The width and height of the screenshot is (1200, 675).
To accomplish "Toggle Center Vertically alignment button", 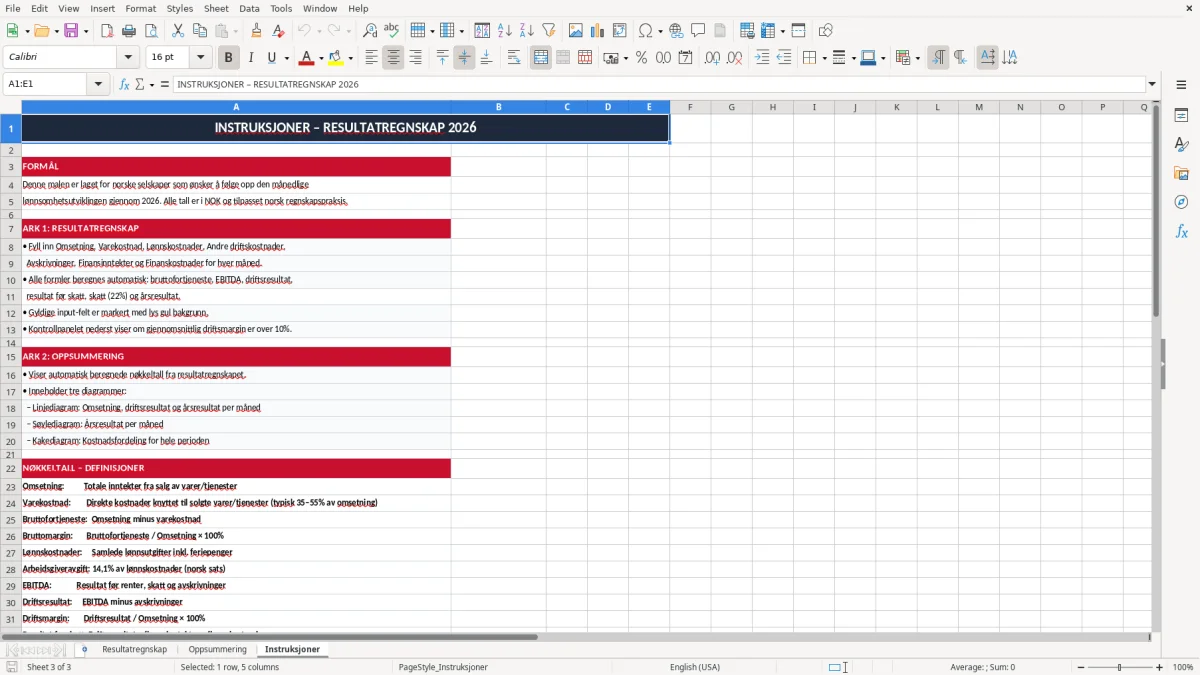I will pyautogui.click(x=464, y=58).
